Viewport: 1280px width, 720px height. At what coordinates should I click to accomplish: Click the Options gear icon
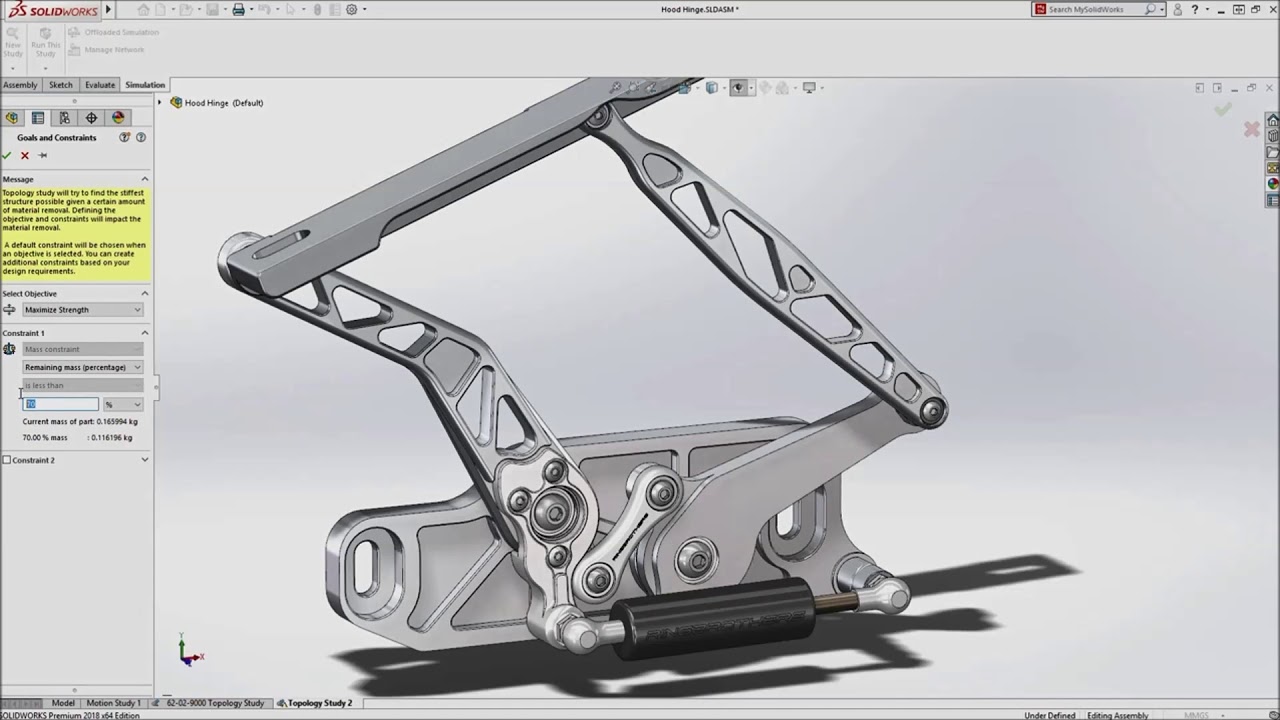click(x=351, y=10)
